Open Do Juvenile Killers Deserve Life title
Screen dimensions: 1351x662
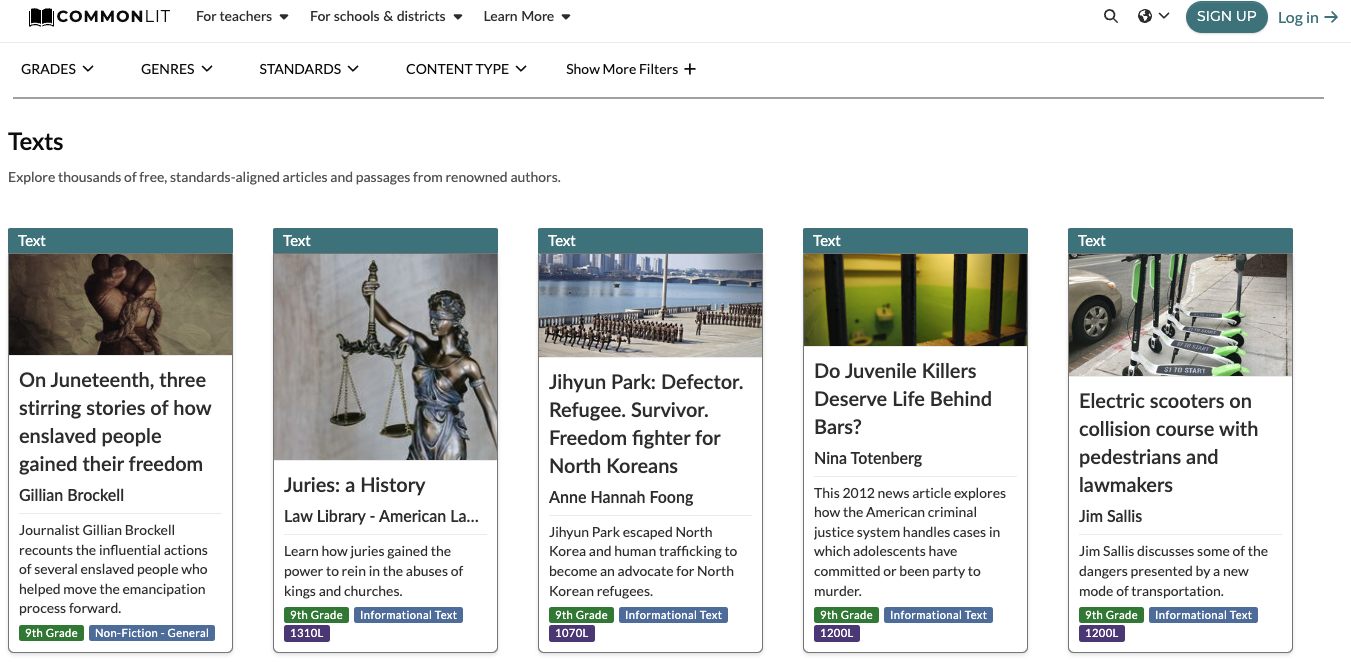(903, 399)
